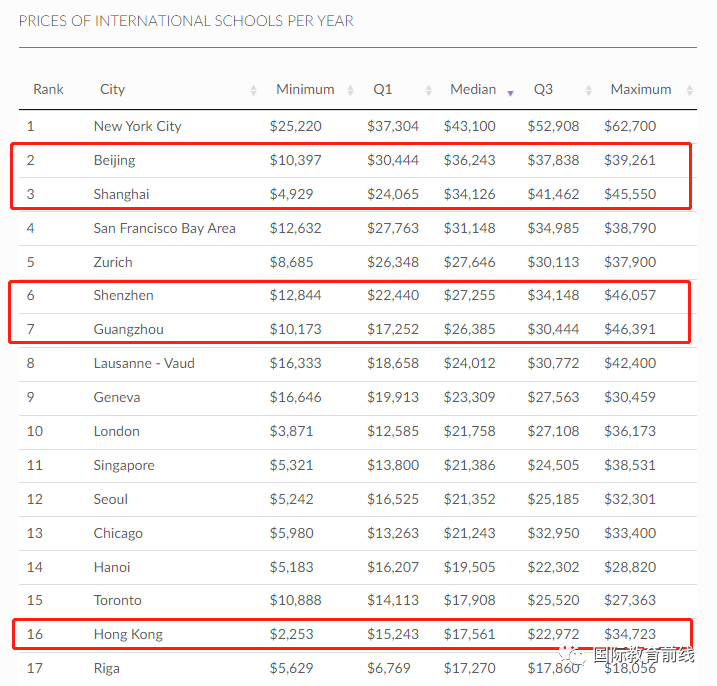717x686 pixels.
Task: Select the Rank column header
Action: [48, 89]
